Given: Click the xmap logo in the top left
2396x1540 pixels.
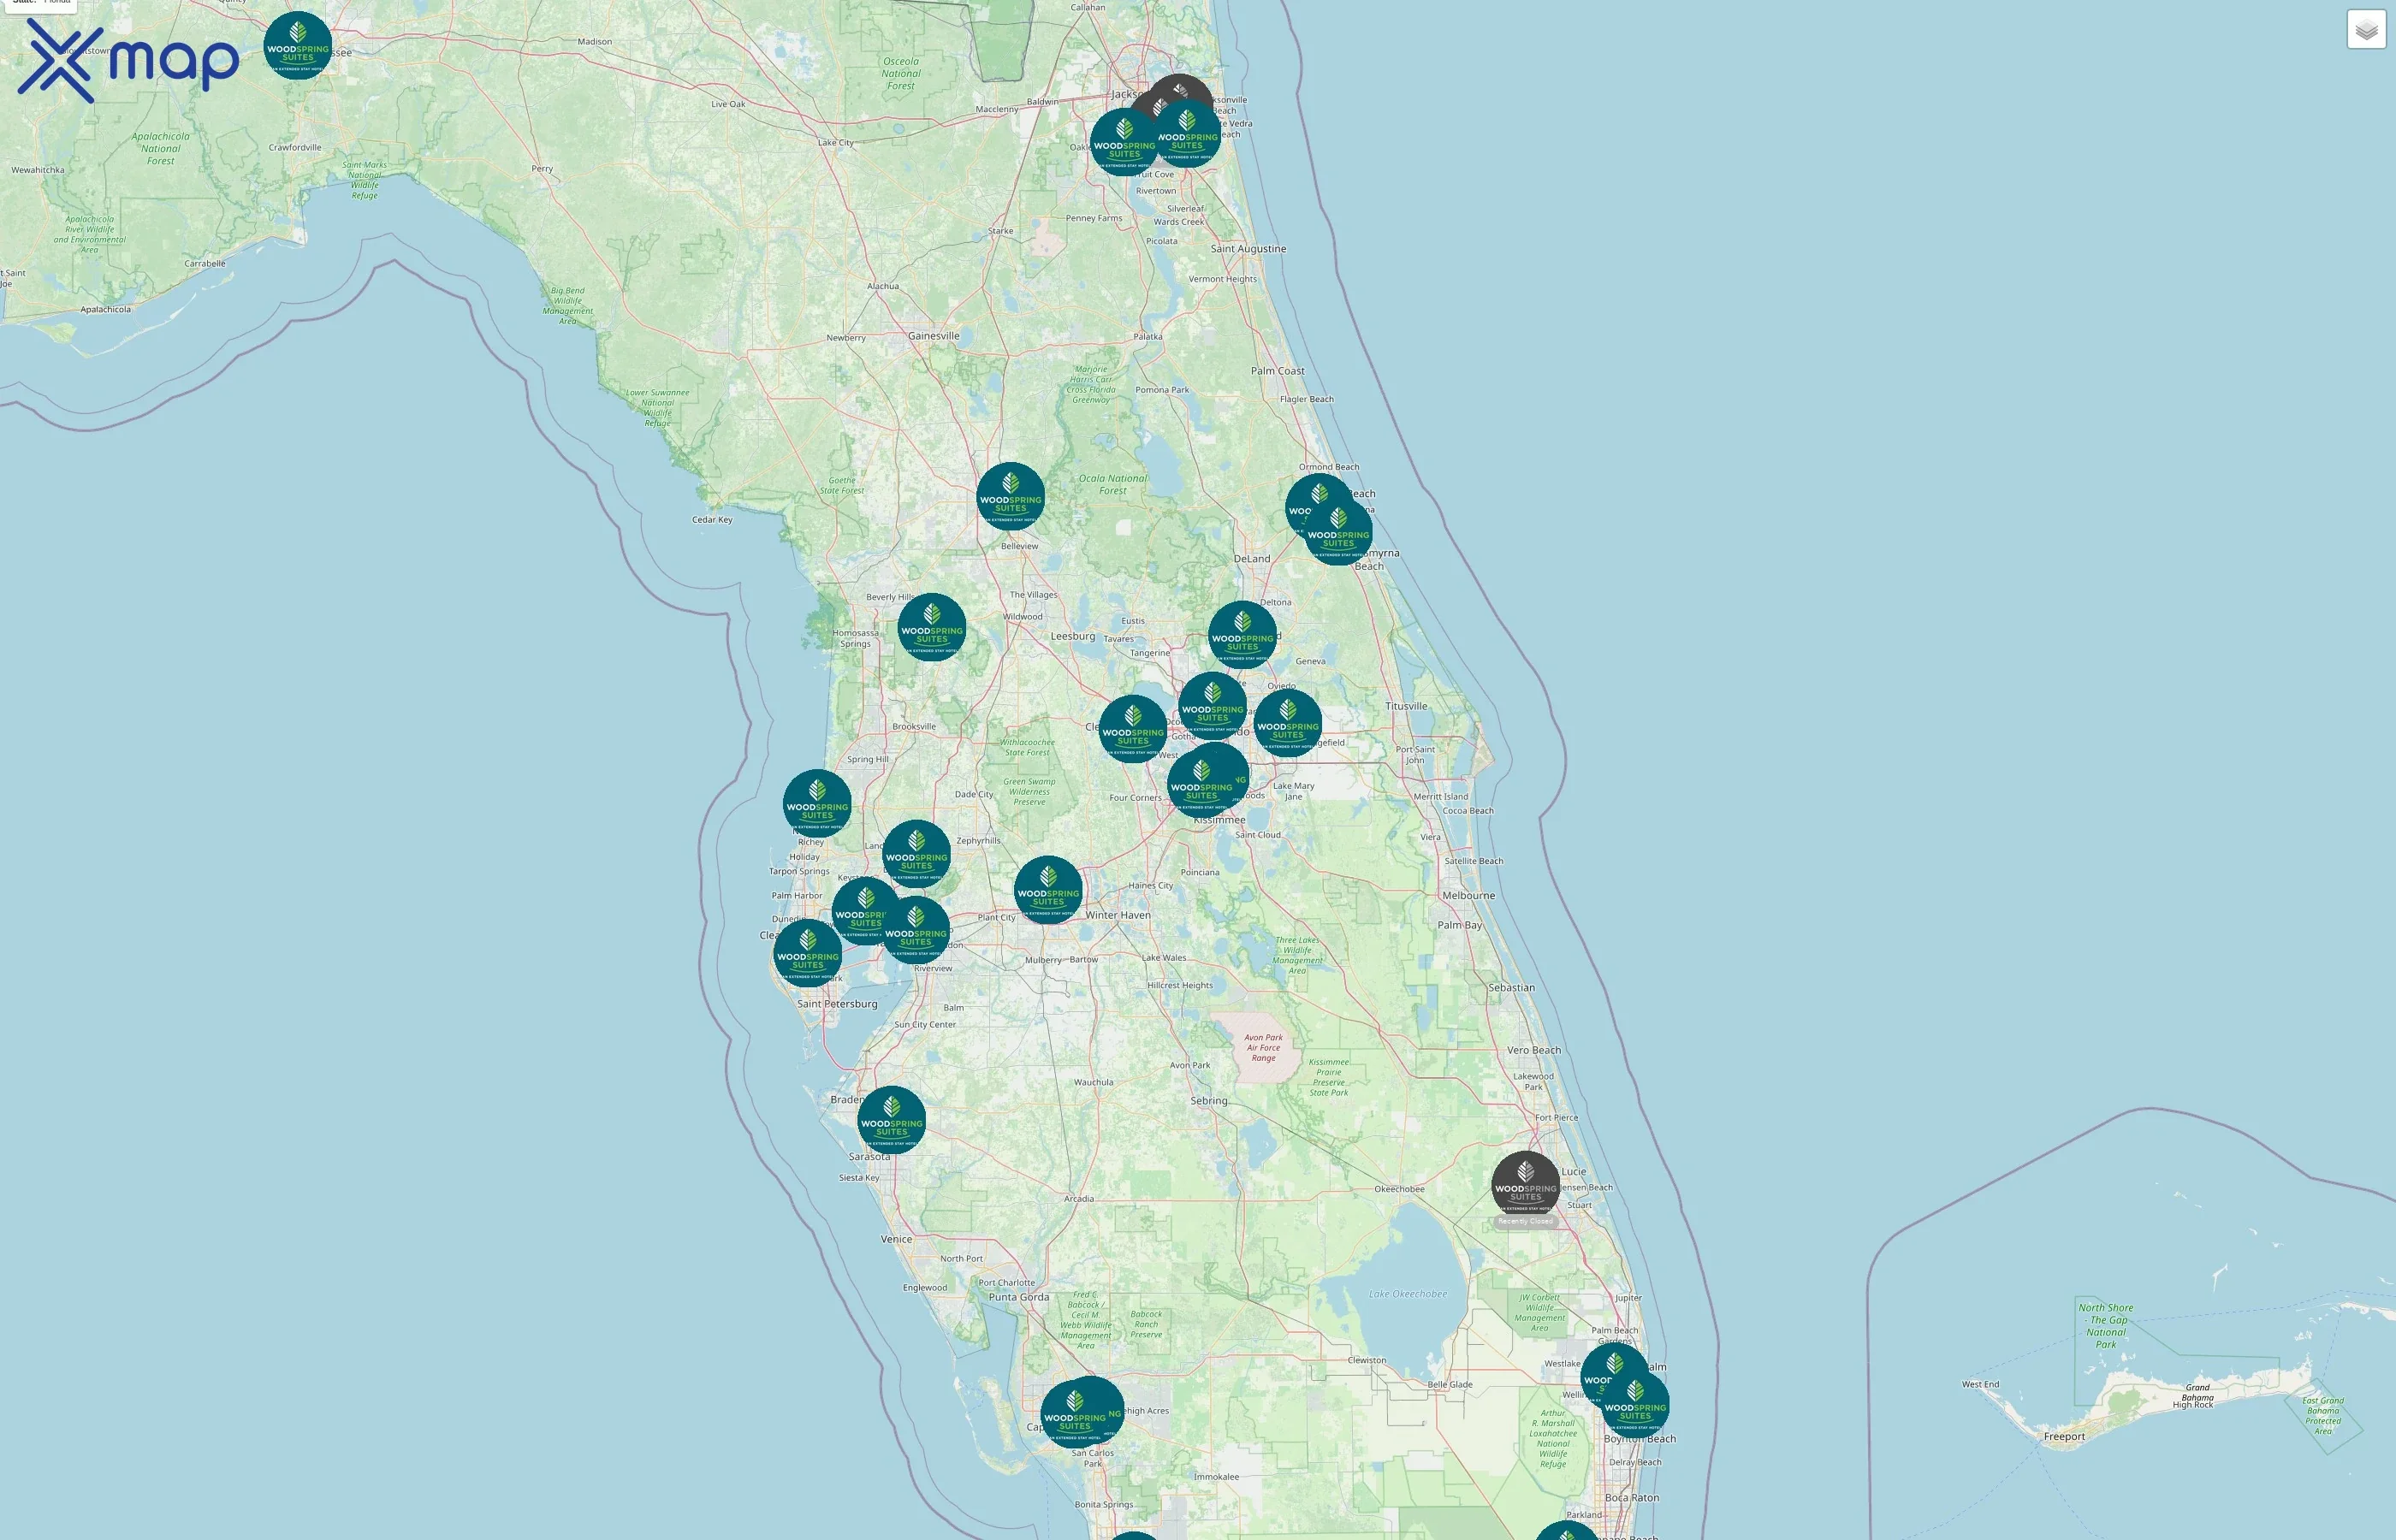Looking at the screenshot, I should click(125, 60).
